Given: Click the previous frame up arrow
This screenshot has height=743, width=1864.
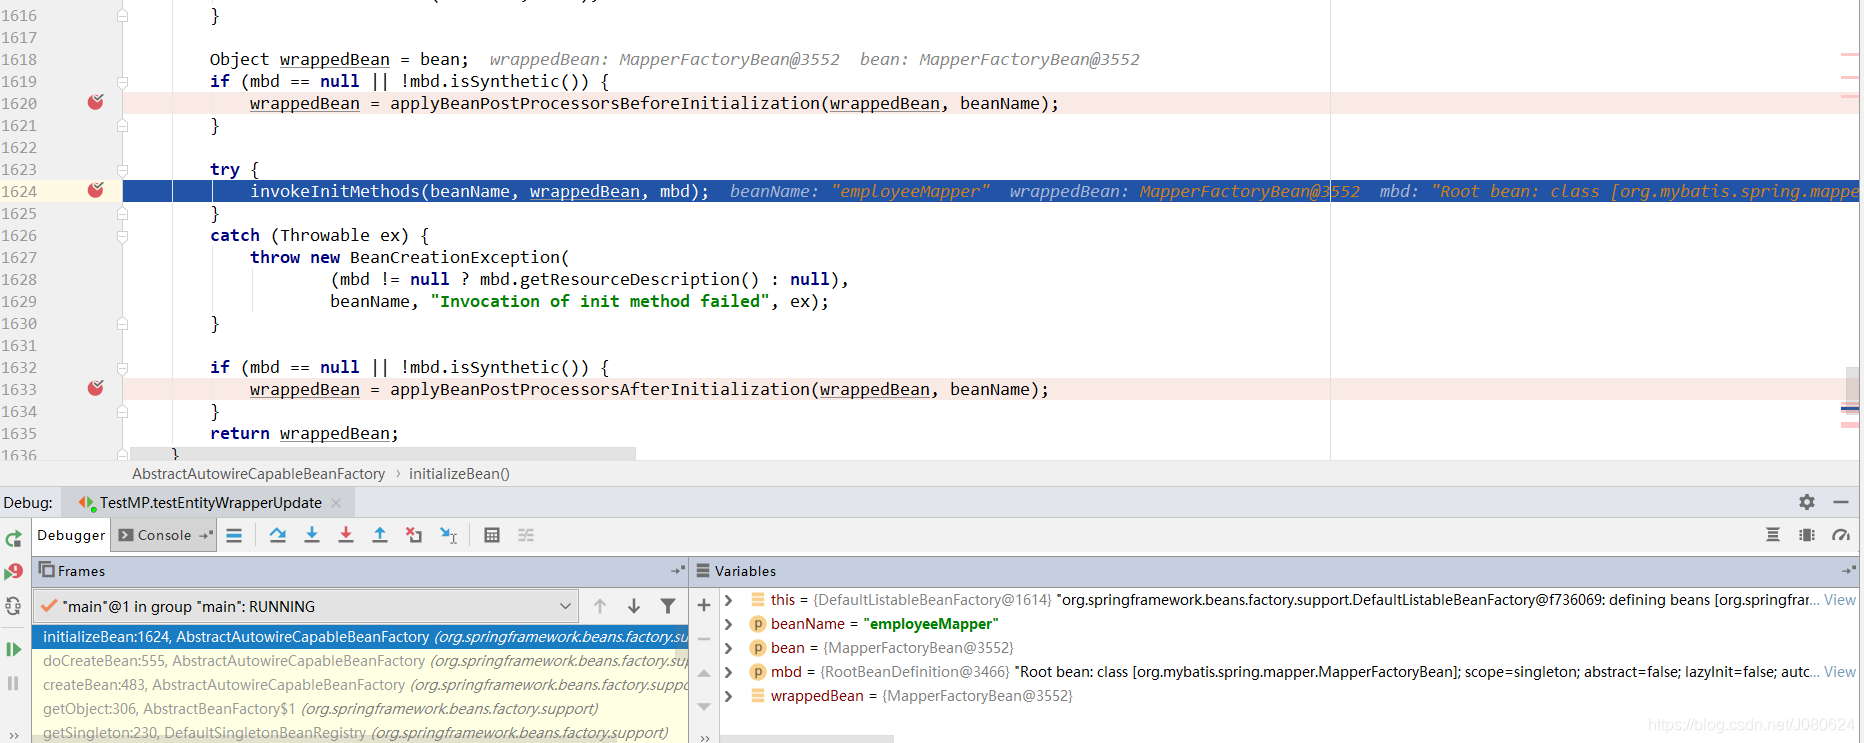Looking at the screenshot, I should pyautogui.click(x=600, y=606).
